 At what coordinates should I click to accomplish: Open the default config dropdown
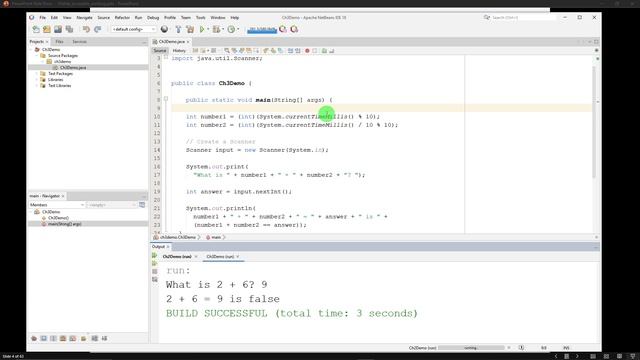[133, 29]
